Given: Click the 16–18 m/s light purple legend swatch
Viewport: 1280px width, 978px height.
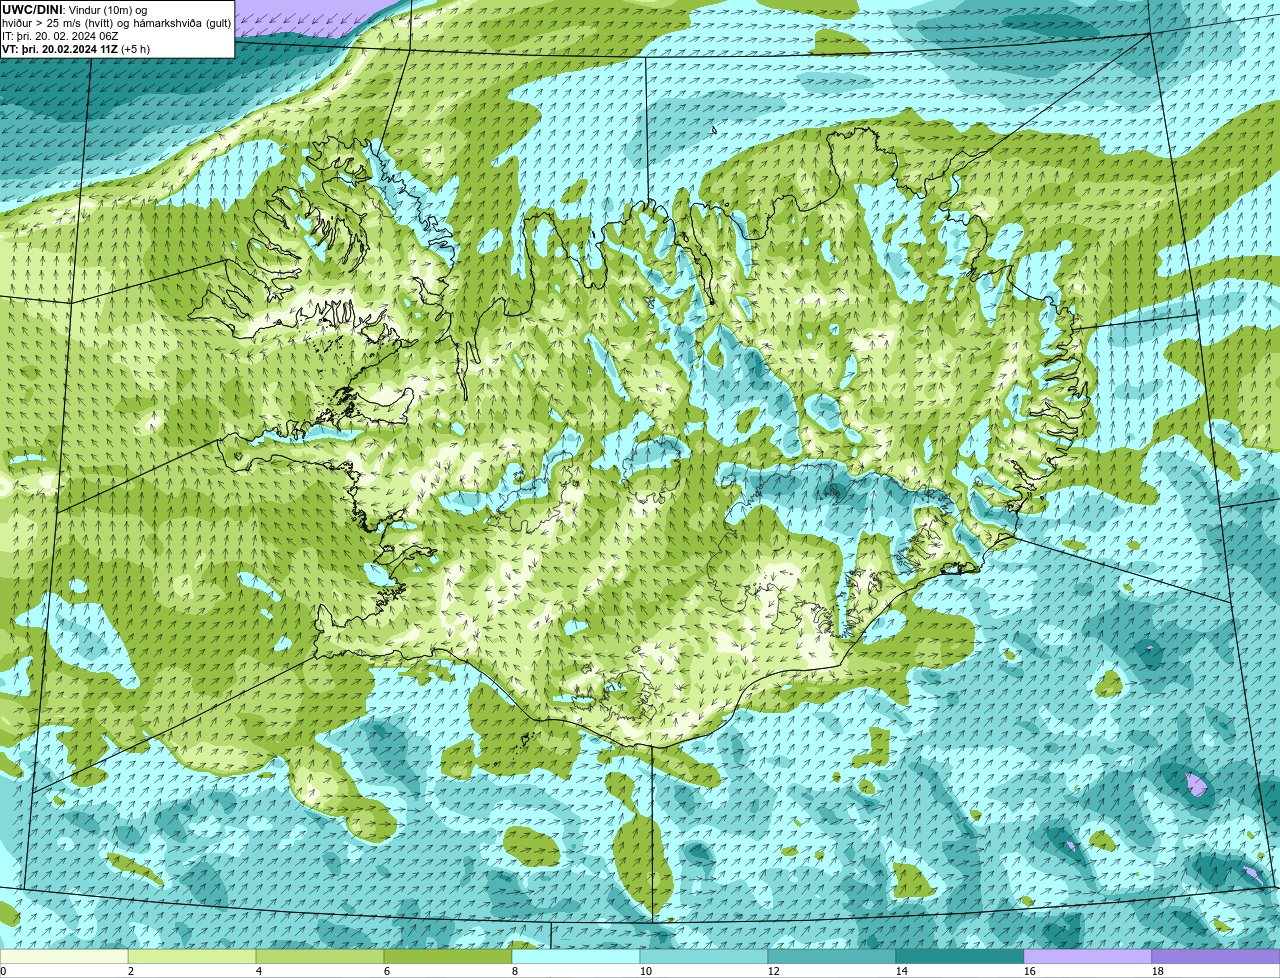Looking at the screenshot, I should pyautogui.click(x=1088, y=957).
